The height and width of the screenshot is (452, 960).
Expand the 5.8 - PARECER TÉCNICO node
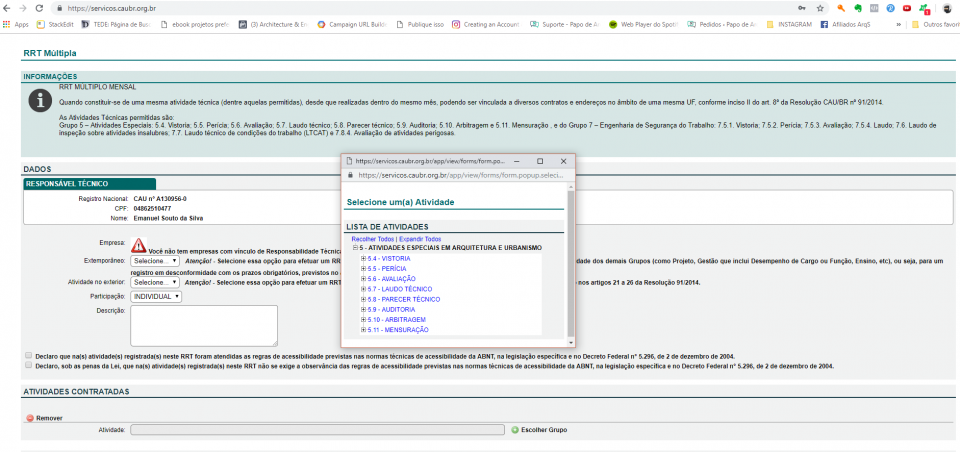[x=363, y=299]
